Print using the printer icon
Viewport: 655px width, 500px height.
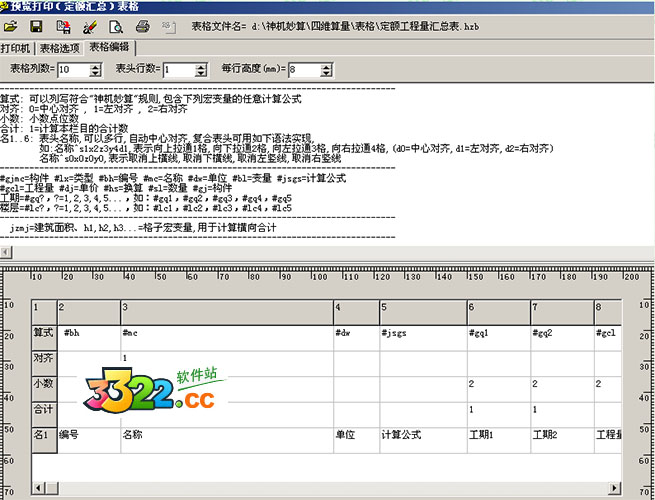[142, 27]
